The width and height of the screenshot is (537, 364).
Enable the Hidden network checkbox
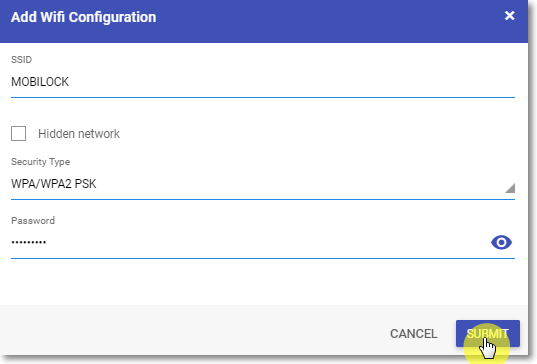(18, 134)
